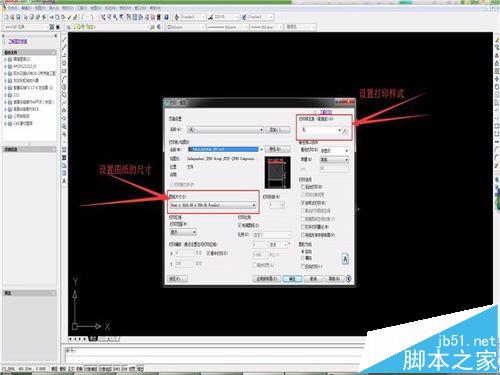Open the Page setup name dropdown

coord(225,130)
